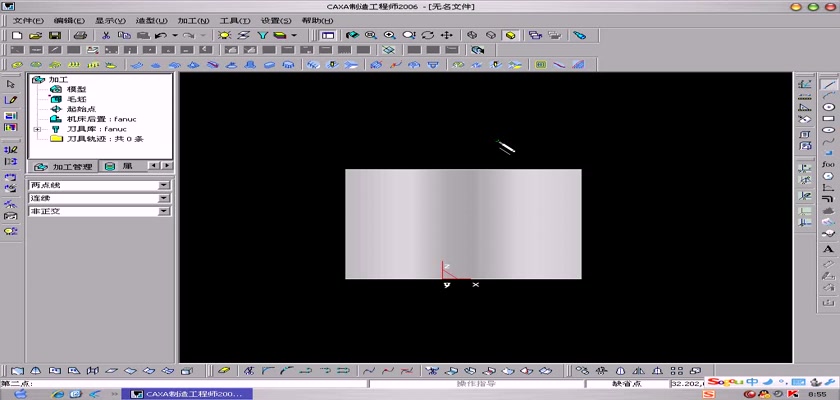Open the layer color dropdown arrow
This screenshot has width=840, height=400.
coord(294,35)
